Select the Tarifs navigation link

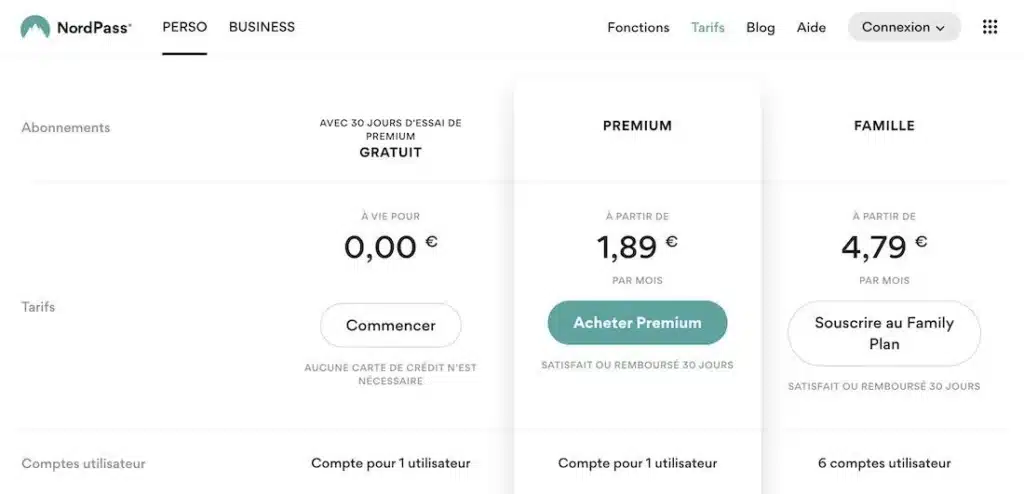click(708, 27)
